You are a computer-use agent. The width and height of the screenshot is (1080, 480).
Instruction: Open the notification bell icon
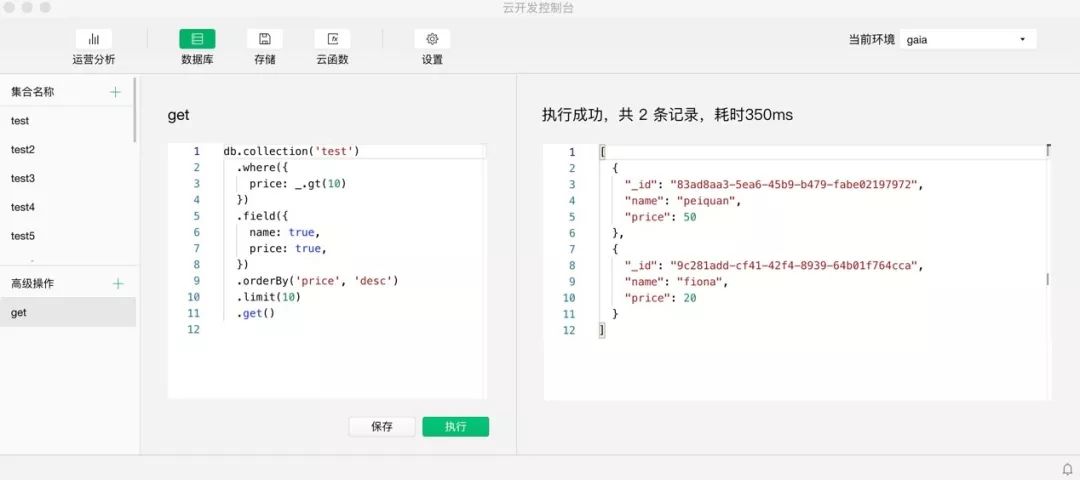tap(1068, 468)
